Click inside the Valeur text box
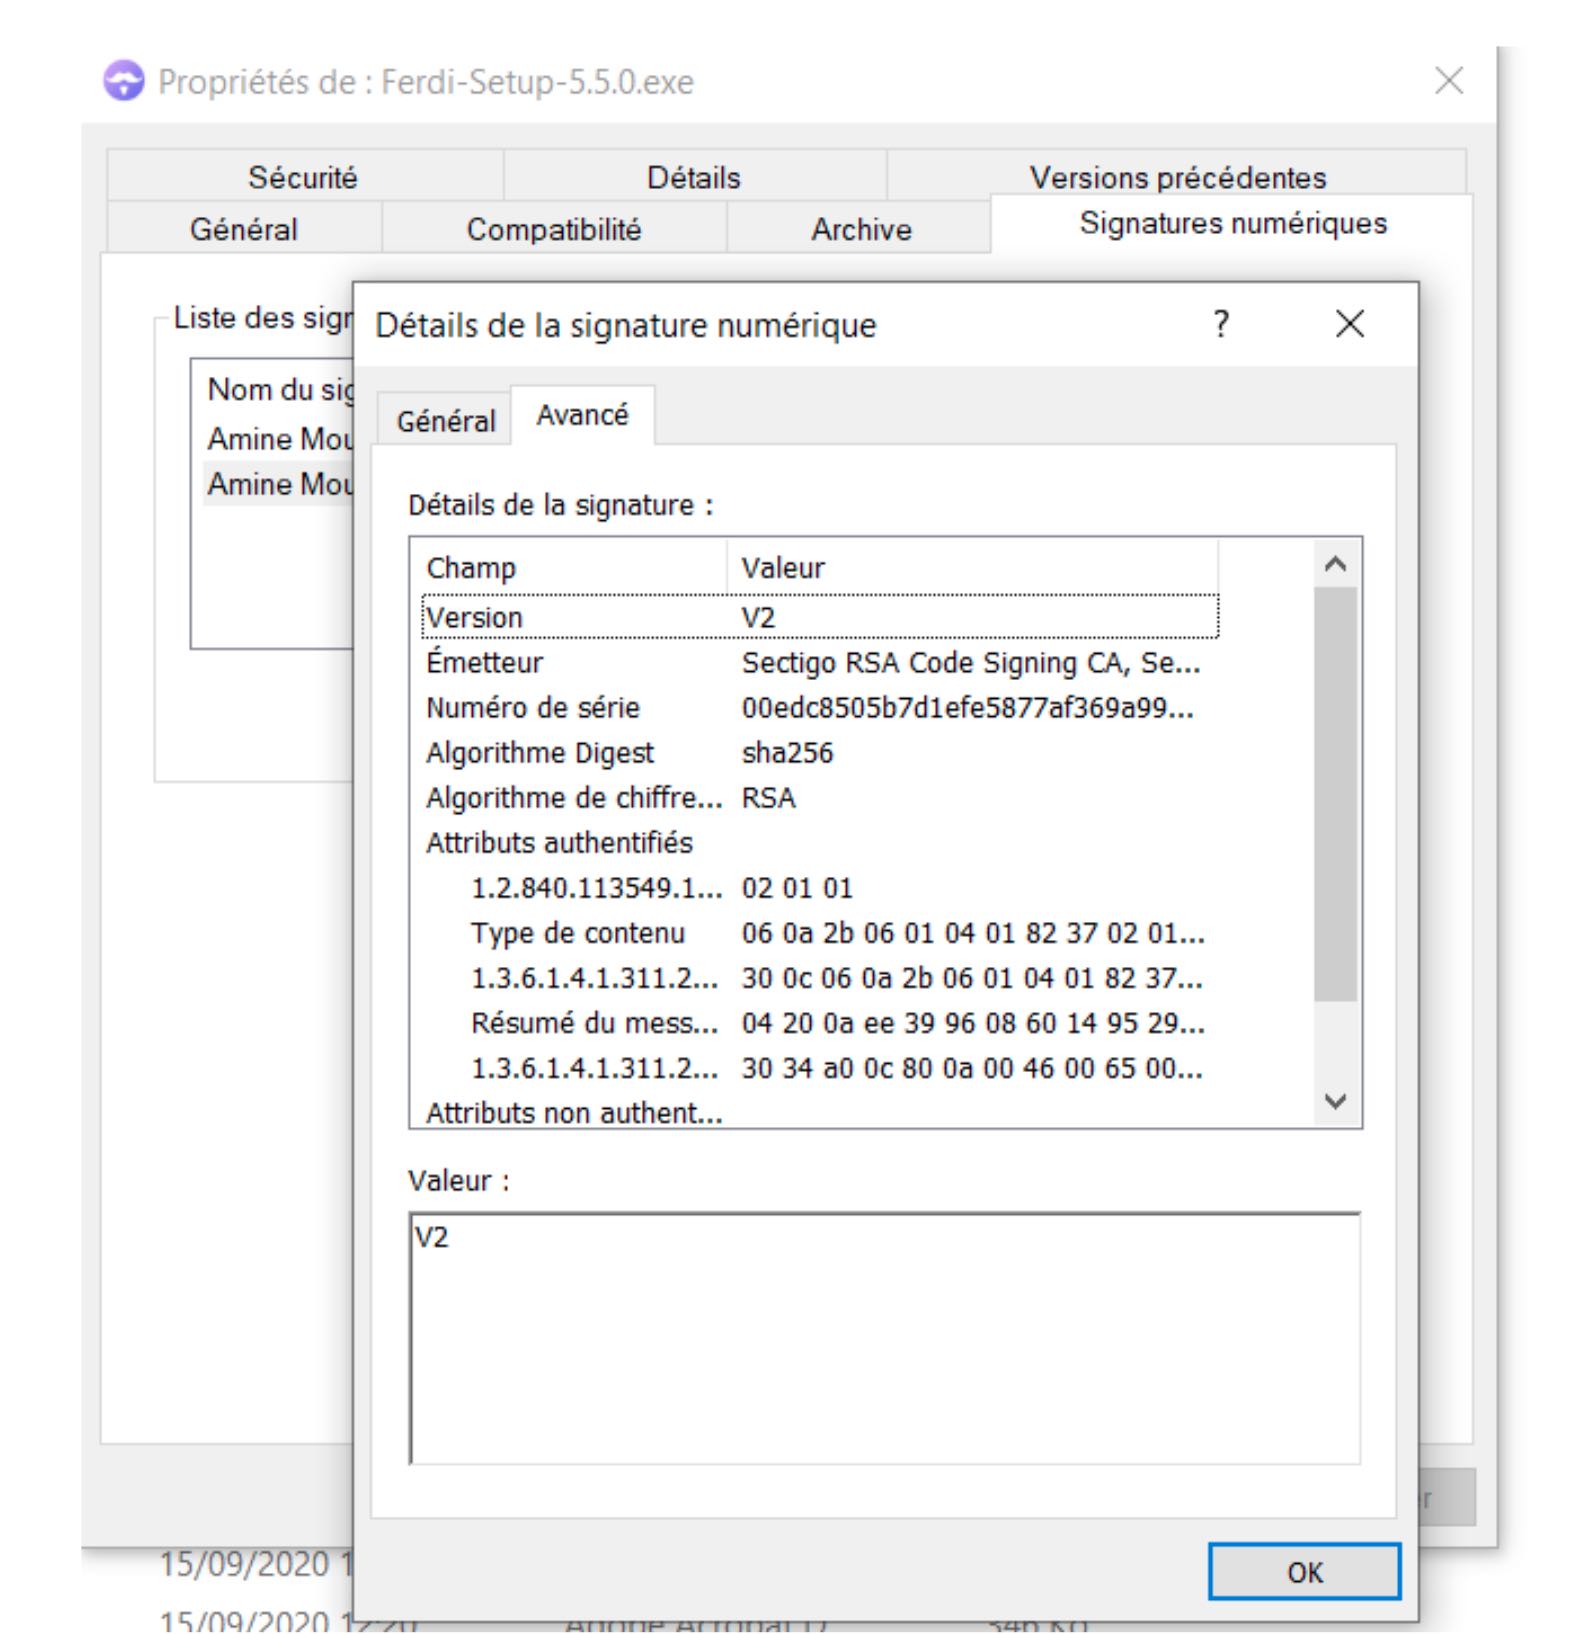 click(885, 1339)
